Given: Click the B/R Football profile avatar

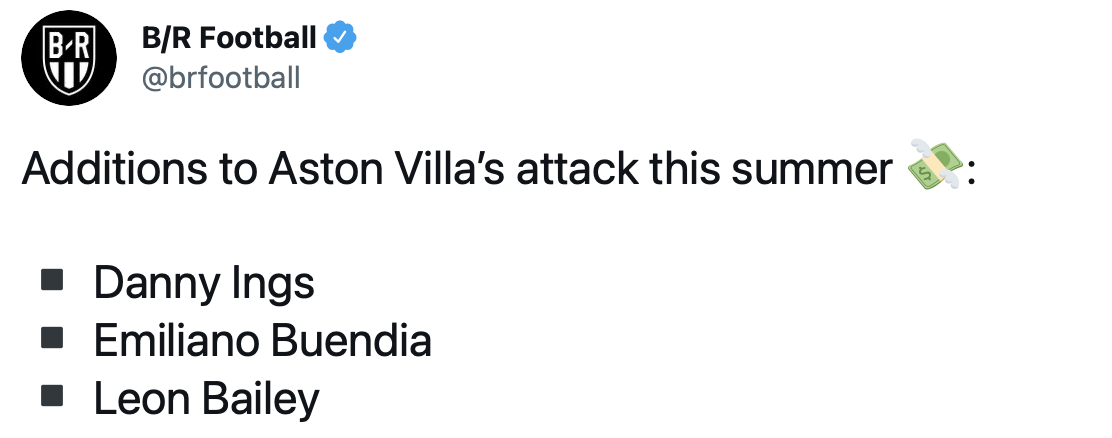Looking at the screenshot, I should tap(63, 62).
